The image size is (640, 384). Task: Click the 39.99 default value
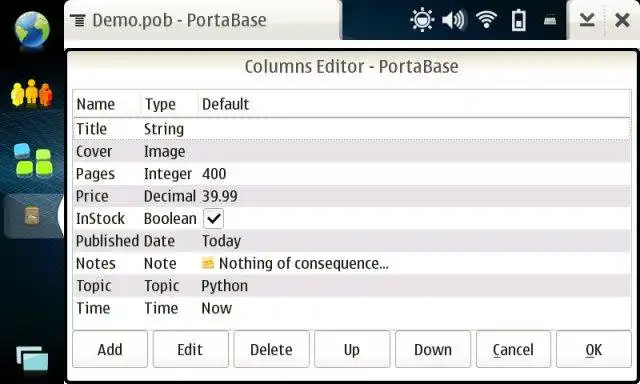click(220, 196)
